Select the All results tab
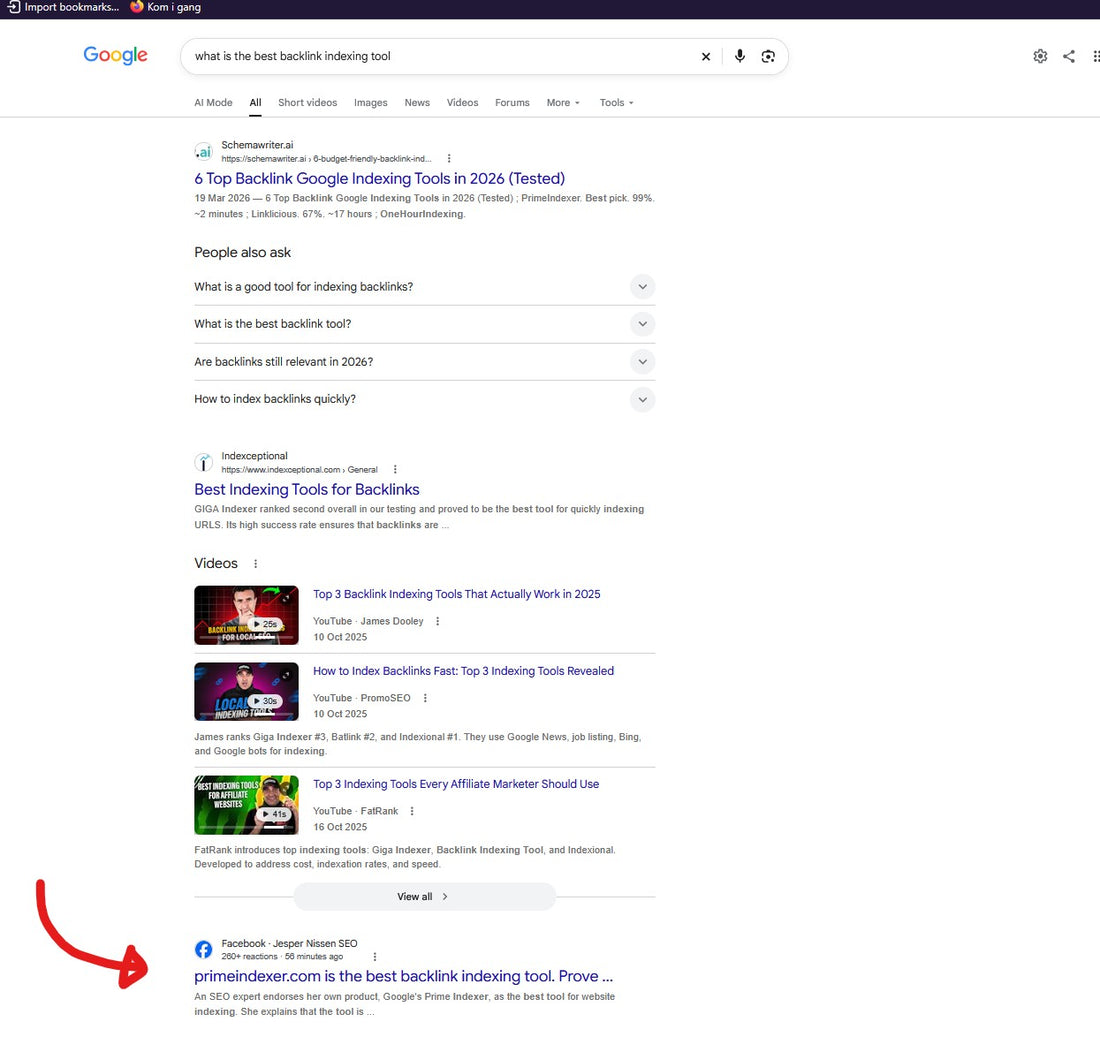Screen dimensions: 1100x1037 255,102
